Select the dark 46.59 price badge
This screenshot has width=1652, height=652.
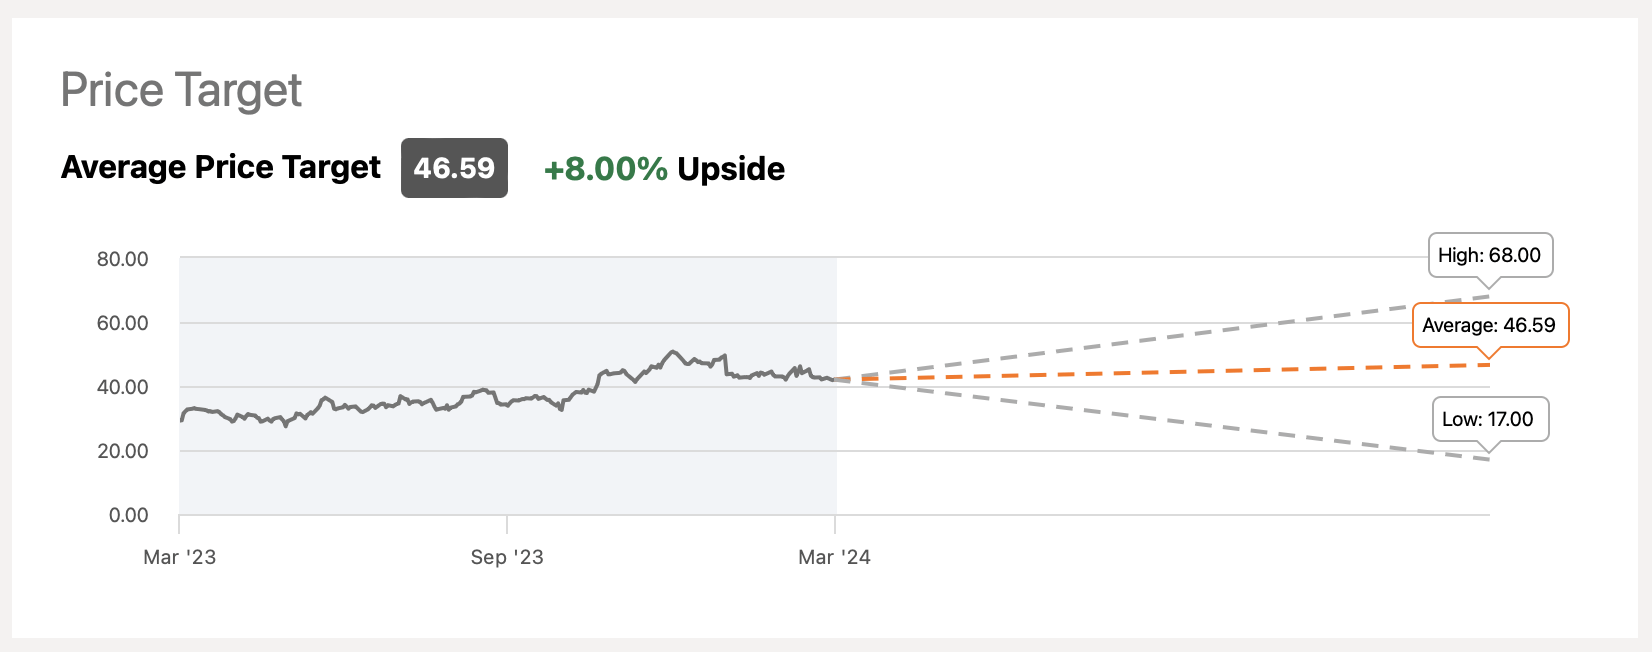454,168
